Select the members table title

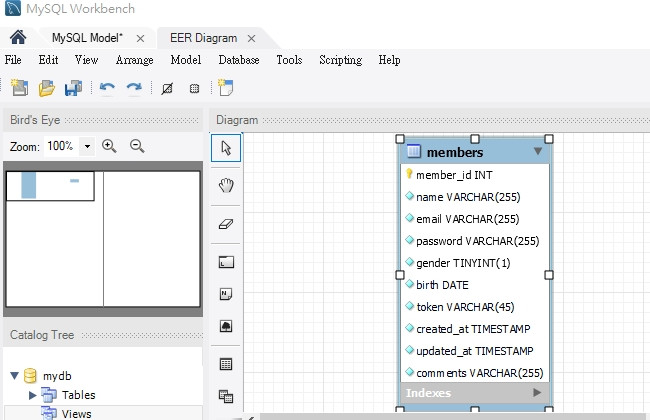[455, 152]
